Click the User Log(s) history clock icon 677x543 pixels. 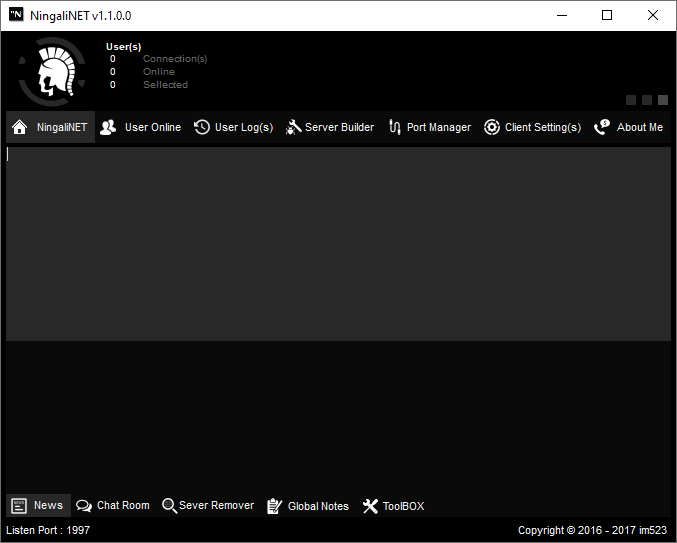[x=202, y=128]
